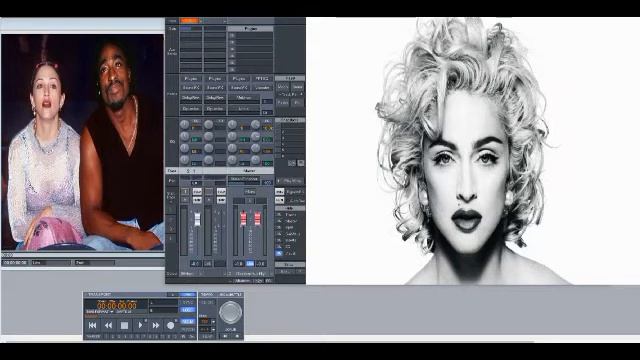Click the right red master fader

[258, 218]
